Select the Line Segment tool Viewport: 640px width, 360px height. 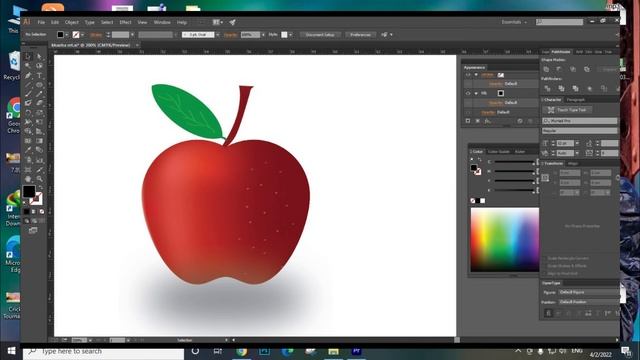tap(28, 85)
